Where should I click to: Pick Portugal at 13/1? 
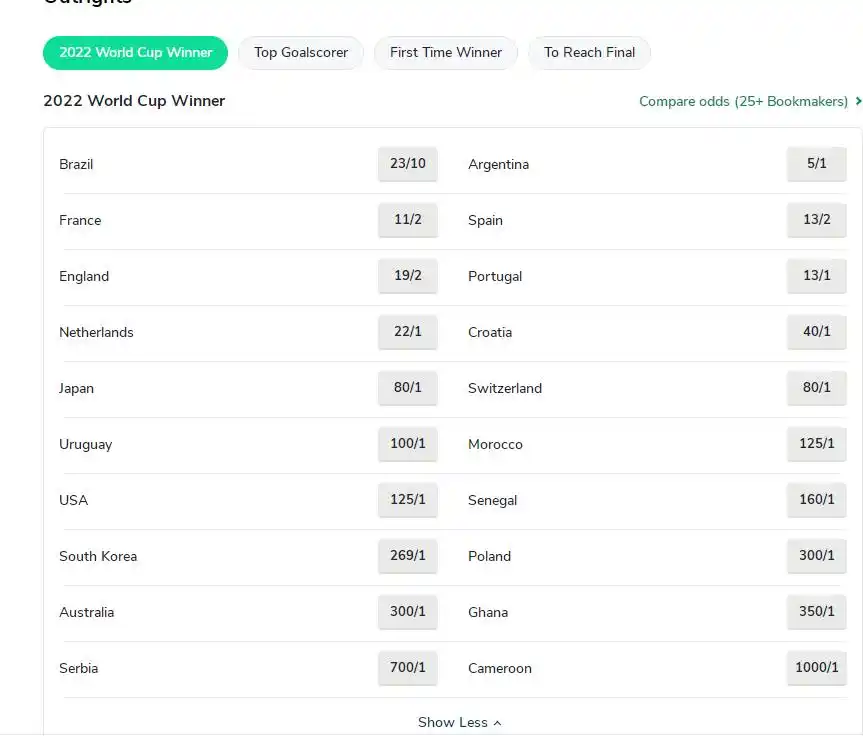[x=816, y=276]
